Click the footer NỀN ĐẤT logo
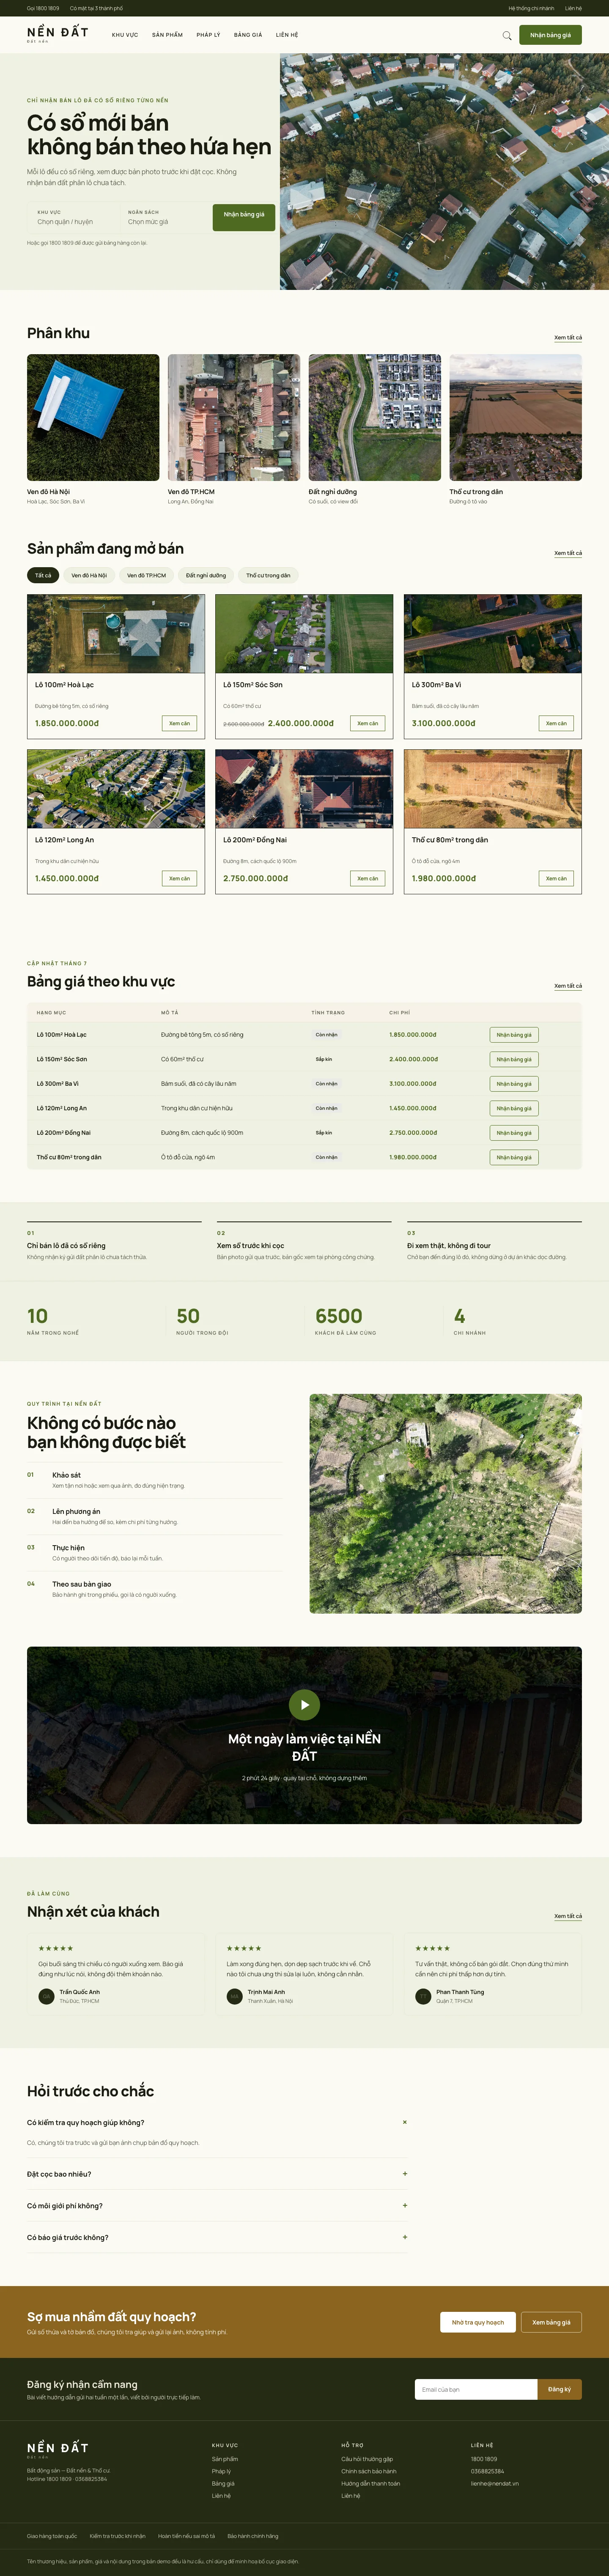 (x=58, y=2450)
